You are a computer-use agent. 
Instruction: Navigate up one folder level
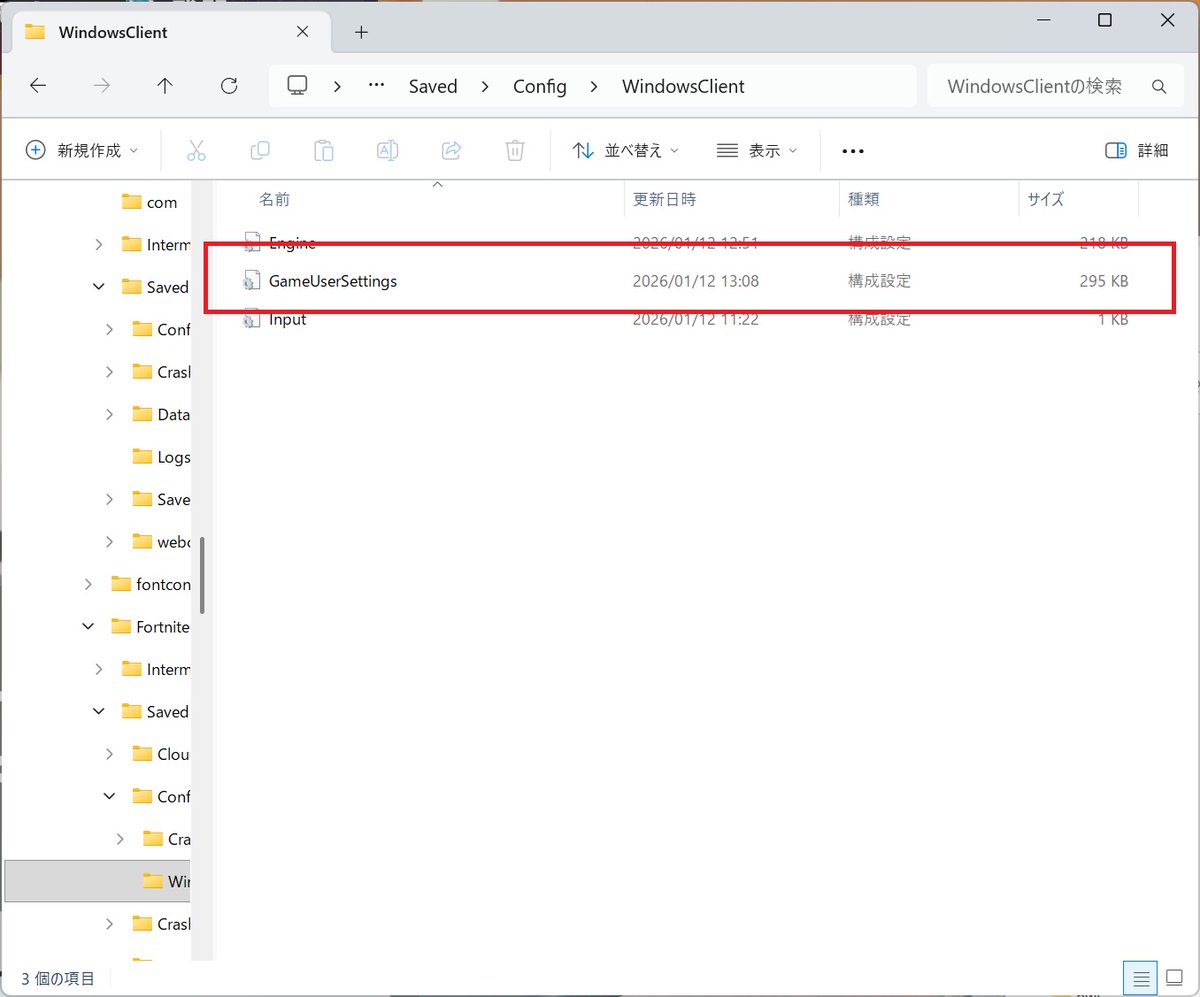pyautogui.click(x=165, y=86)
